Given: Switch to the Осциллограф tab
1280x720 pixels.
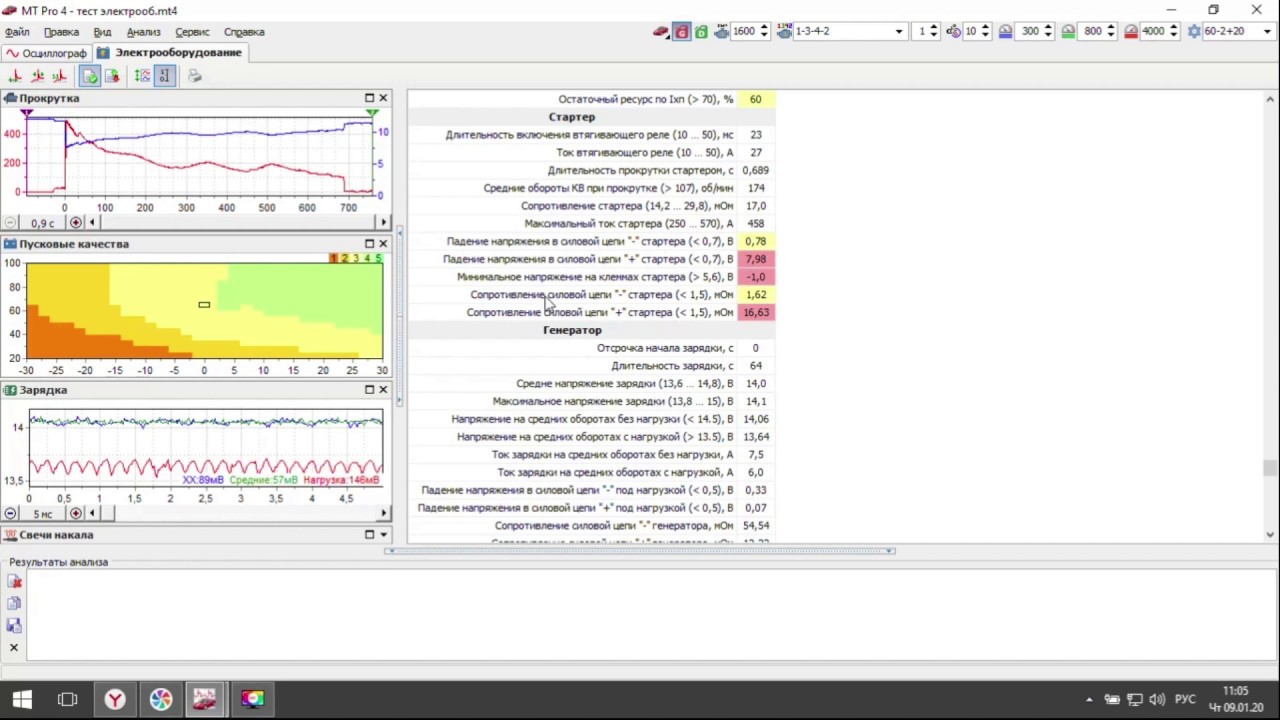Looking at the screenshot, I should click(x=47, y=52).
